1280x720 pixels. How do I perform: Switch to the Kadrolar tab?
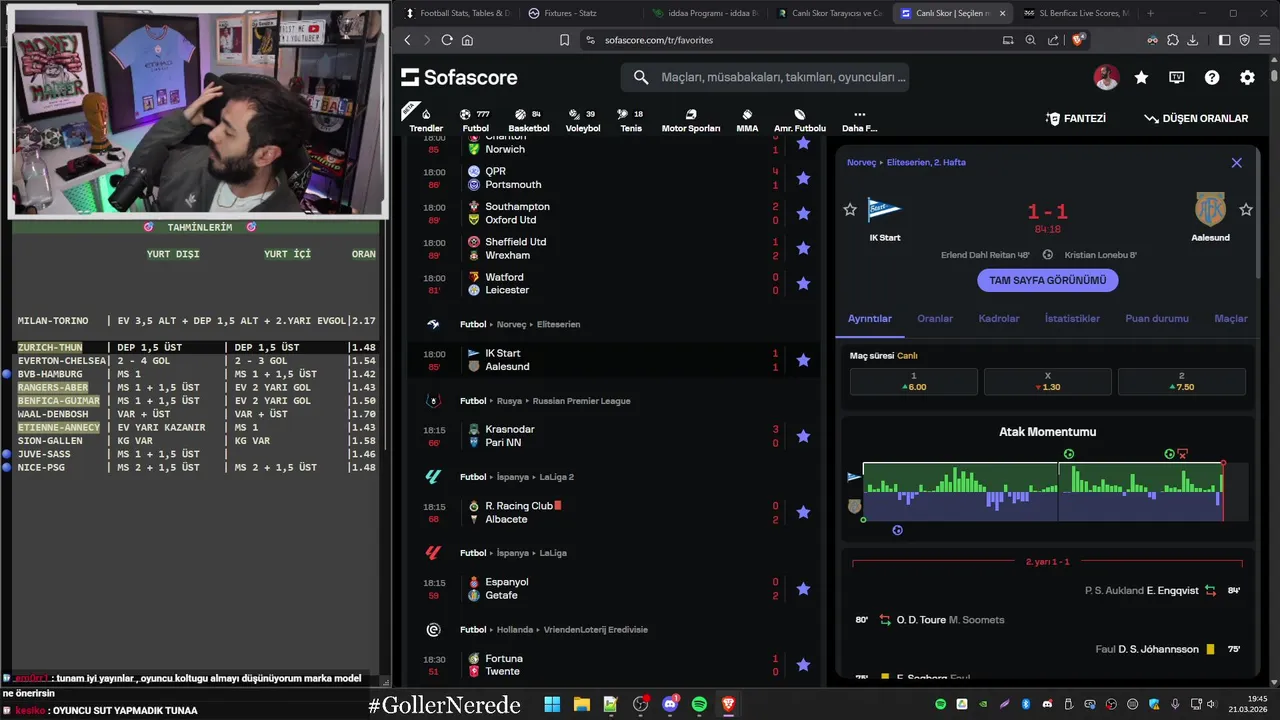point(999,318)
